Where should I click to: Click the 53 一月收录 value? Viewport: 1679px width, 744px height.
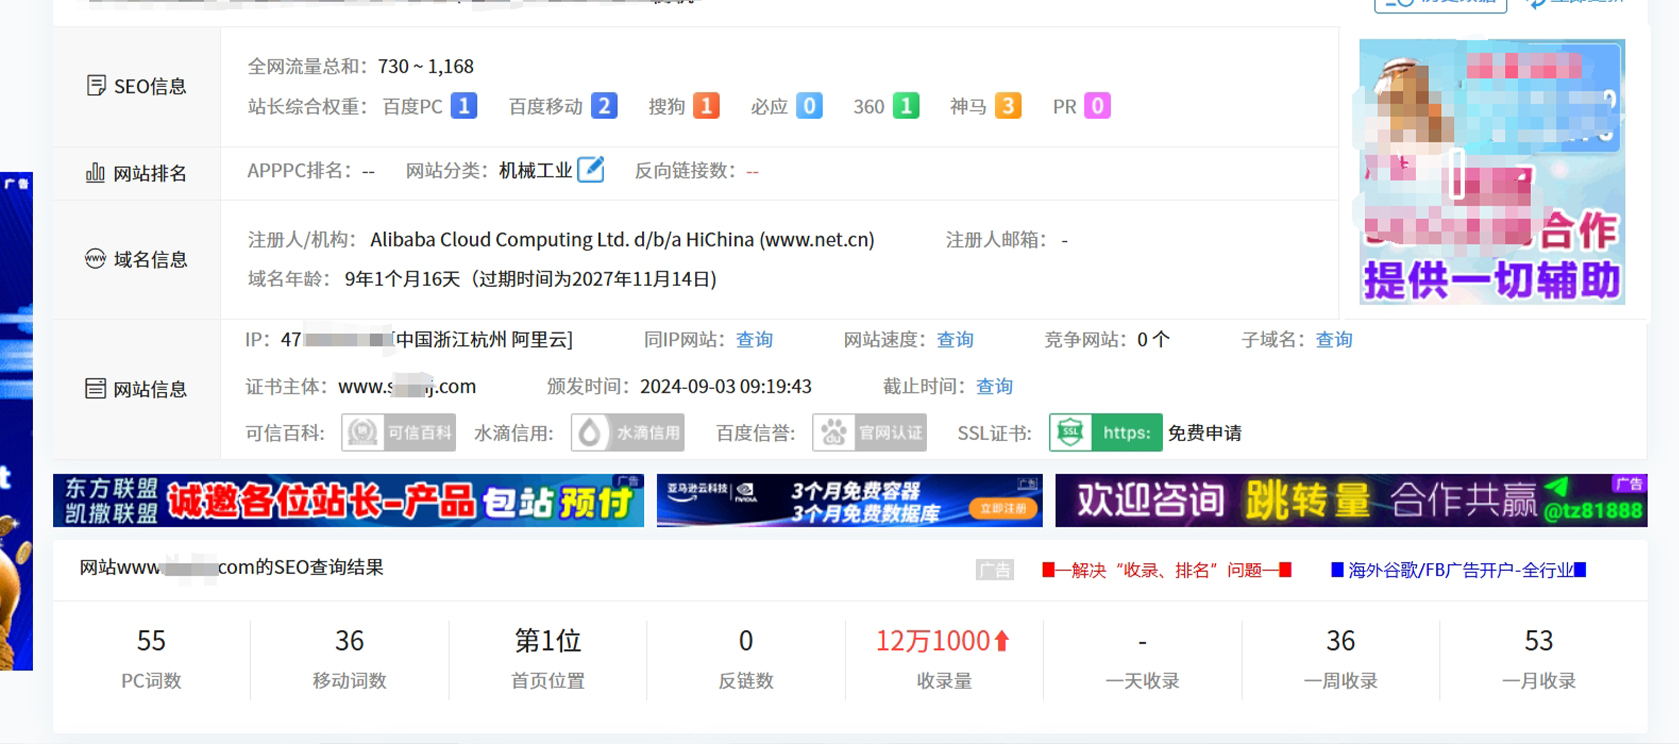1539,641
